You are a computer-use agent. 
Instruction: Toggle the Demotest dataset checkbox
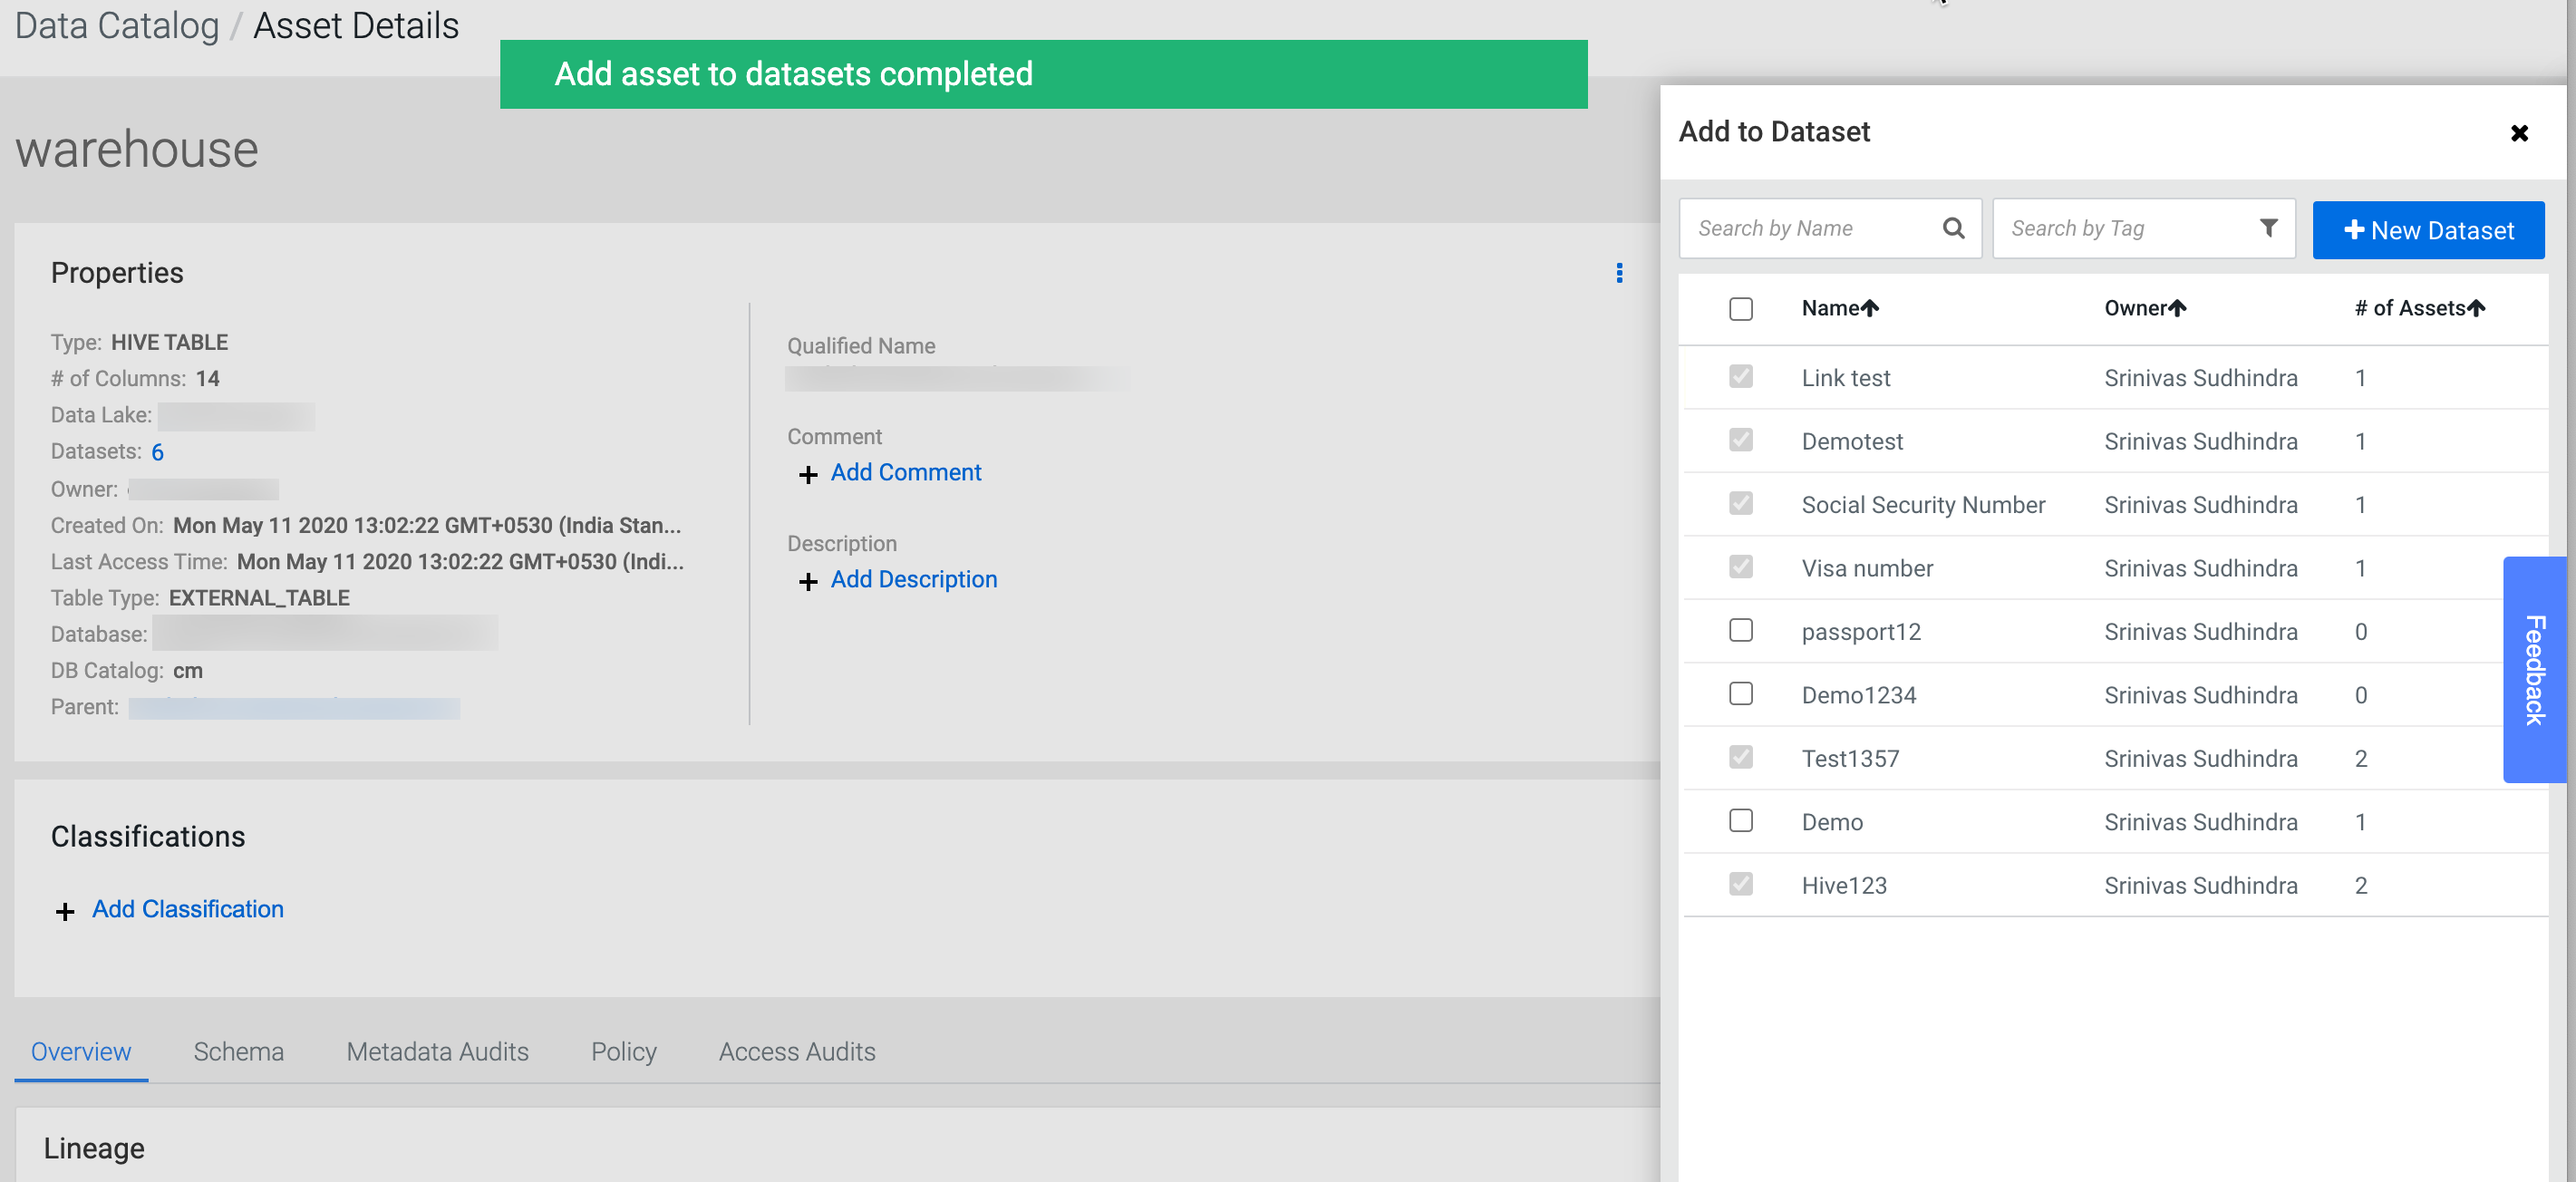coord(1741,440)
